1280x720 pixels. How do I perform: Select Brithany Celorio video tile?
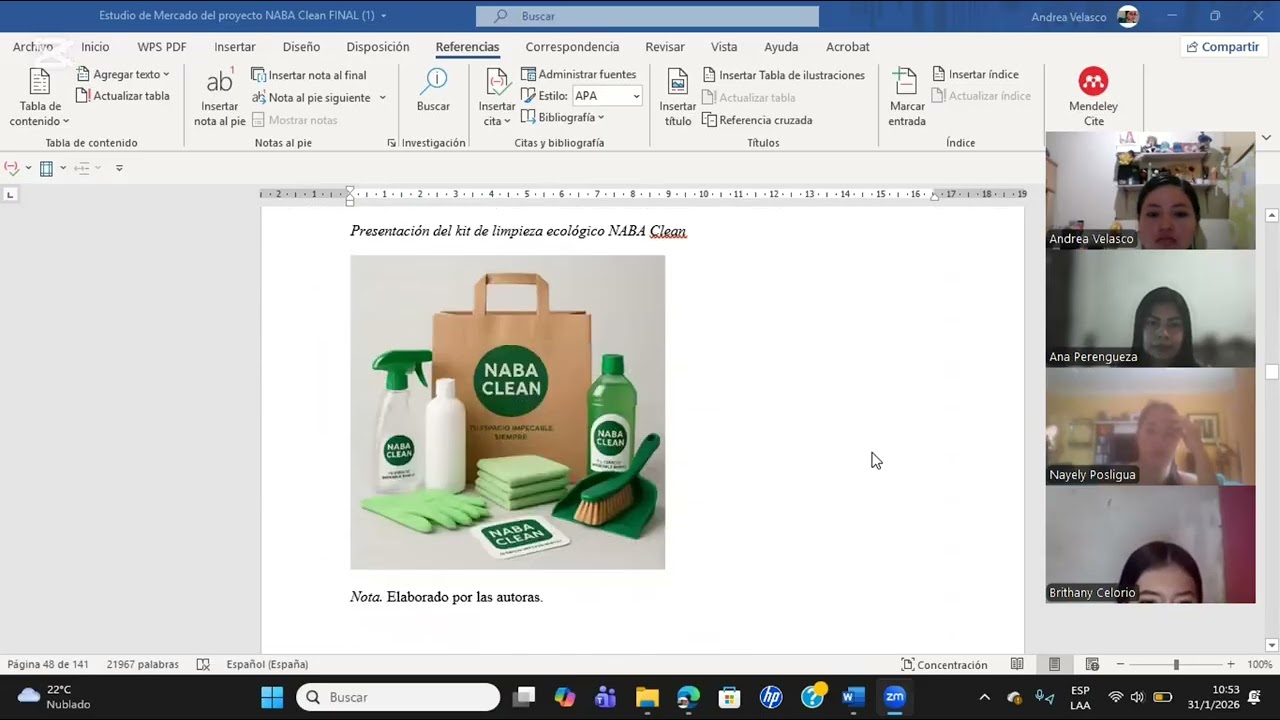tap(1150, 545)
